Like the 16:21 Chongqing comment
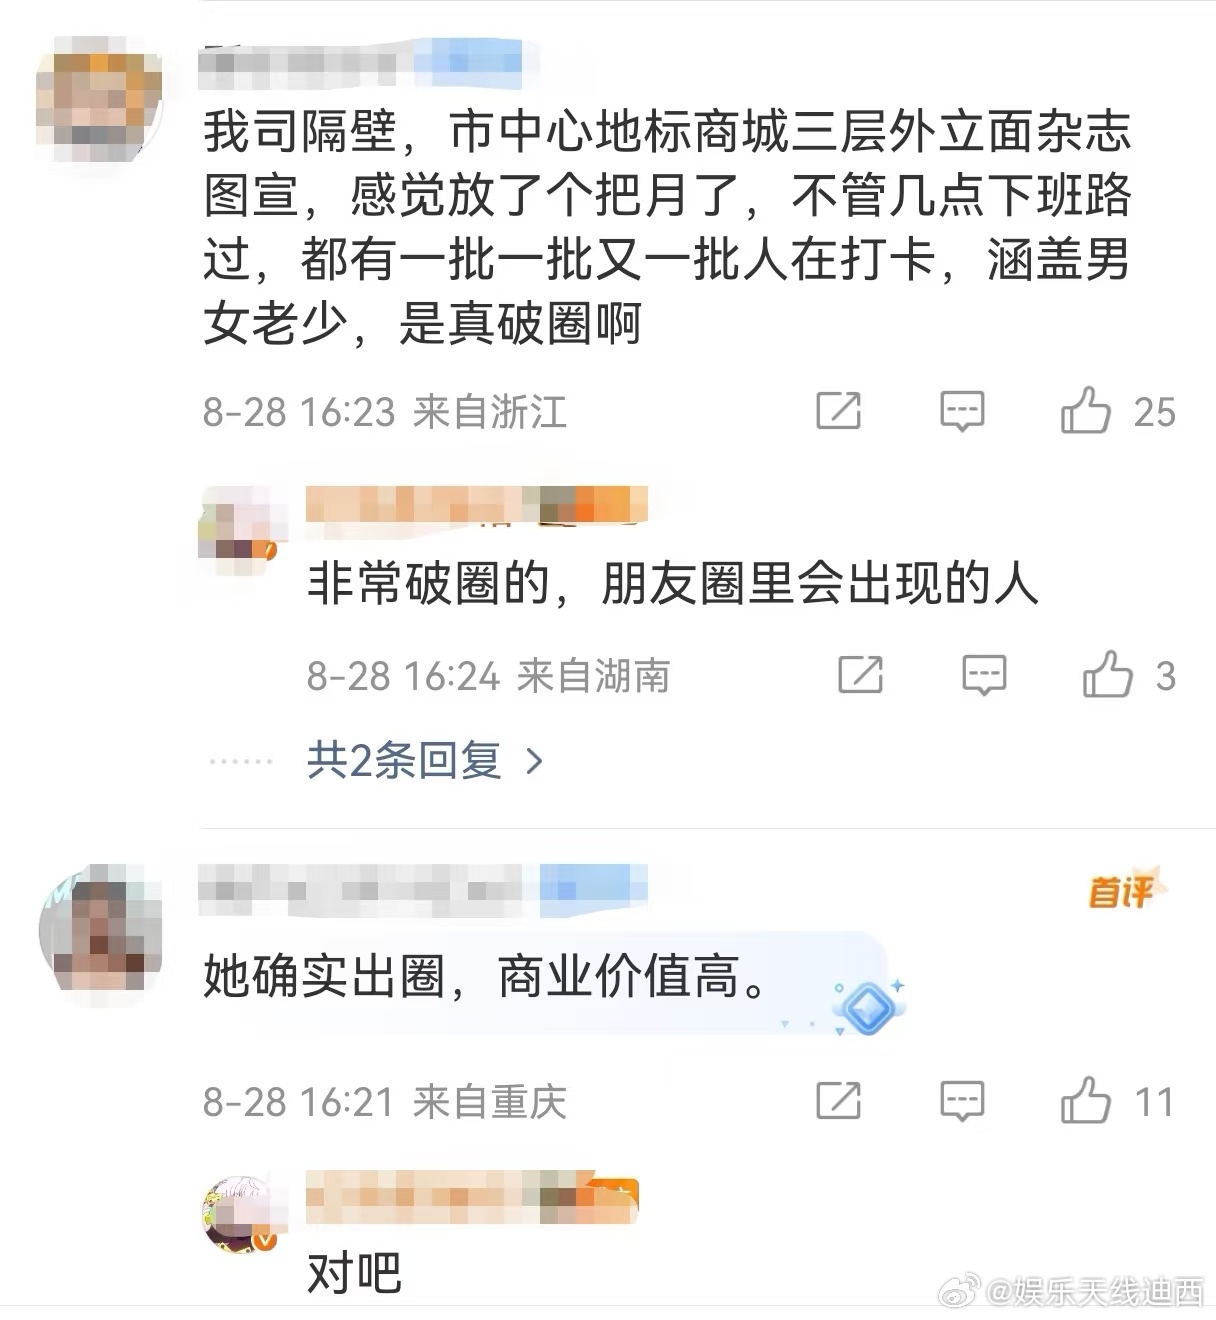The image size is (1216, 1320). (1086, 1100)
